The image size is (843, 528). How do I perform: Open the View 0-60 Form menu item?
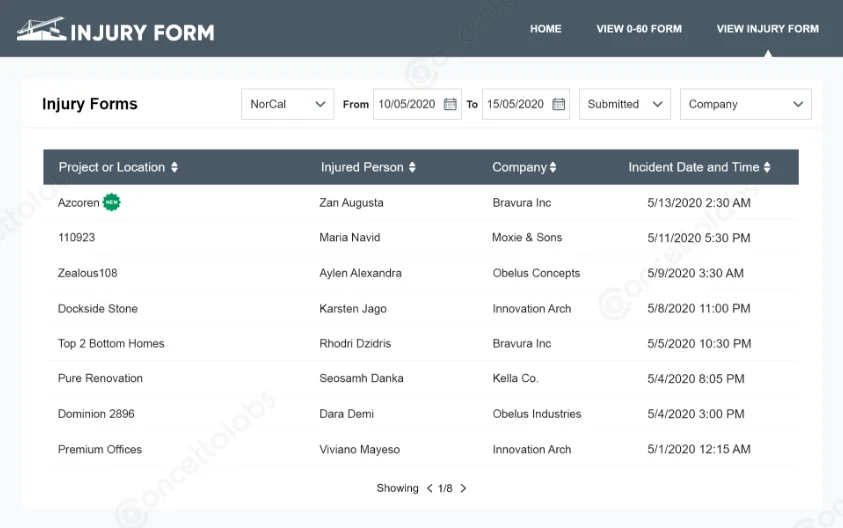(x=639, y=29)
